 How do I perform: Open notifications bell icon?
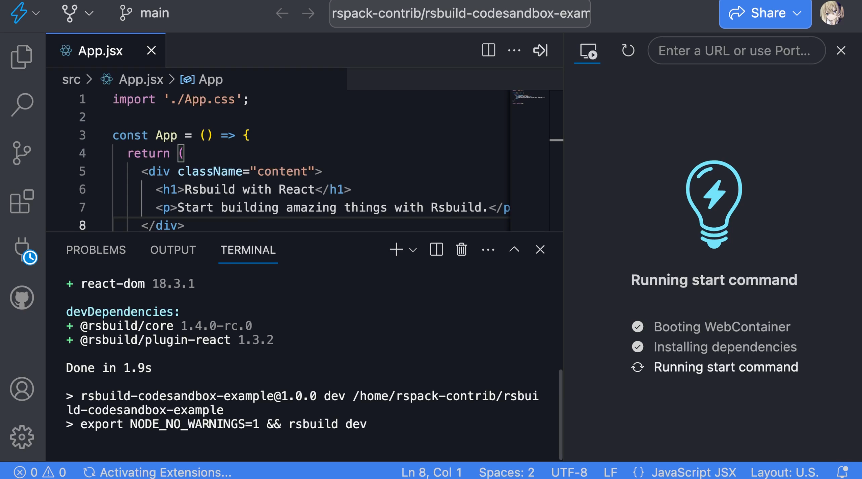click(842, 472)
